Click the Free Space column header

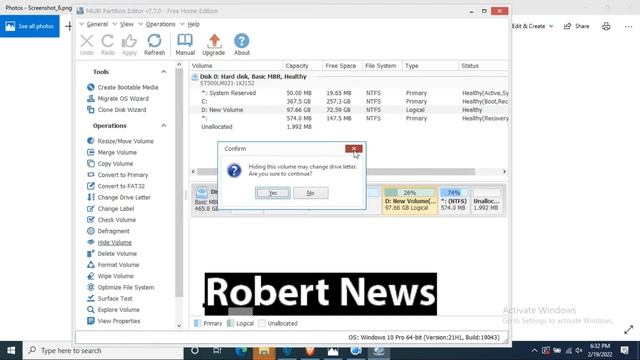(342, 66)
